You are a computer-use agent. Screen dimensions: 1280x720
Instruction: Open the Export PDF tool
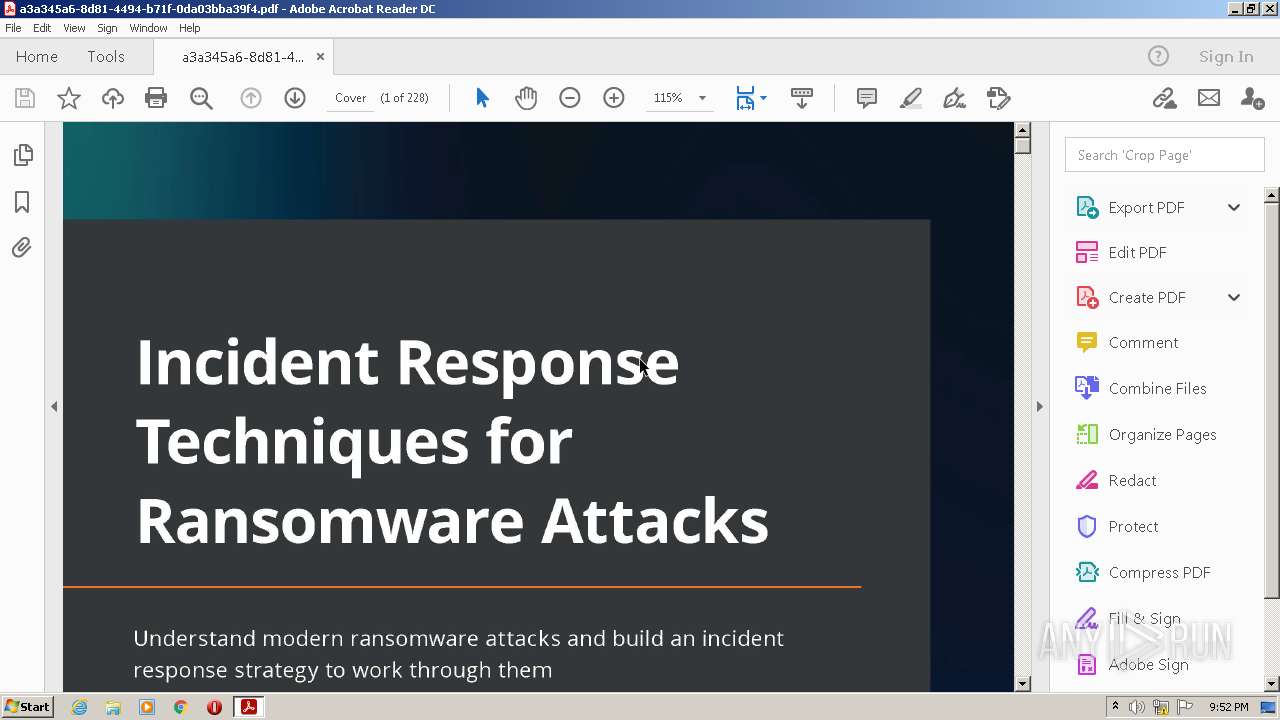[1146, 208]
